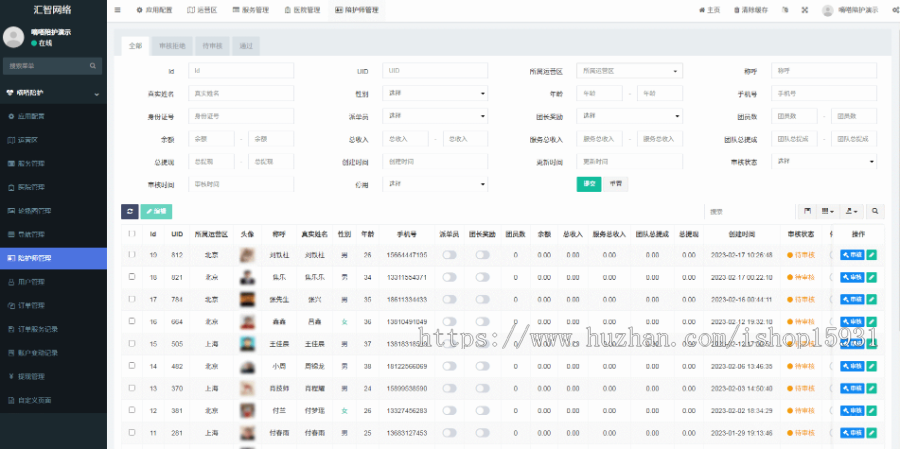Screen dimensions: 900x449
Task: Open the 团长奖励 filter dropdown in search form
Action: pyautogui.click(x=630, y=116)
